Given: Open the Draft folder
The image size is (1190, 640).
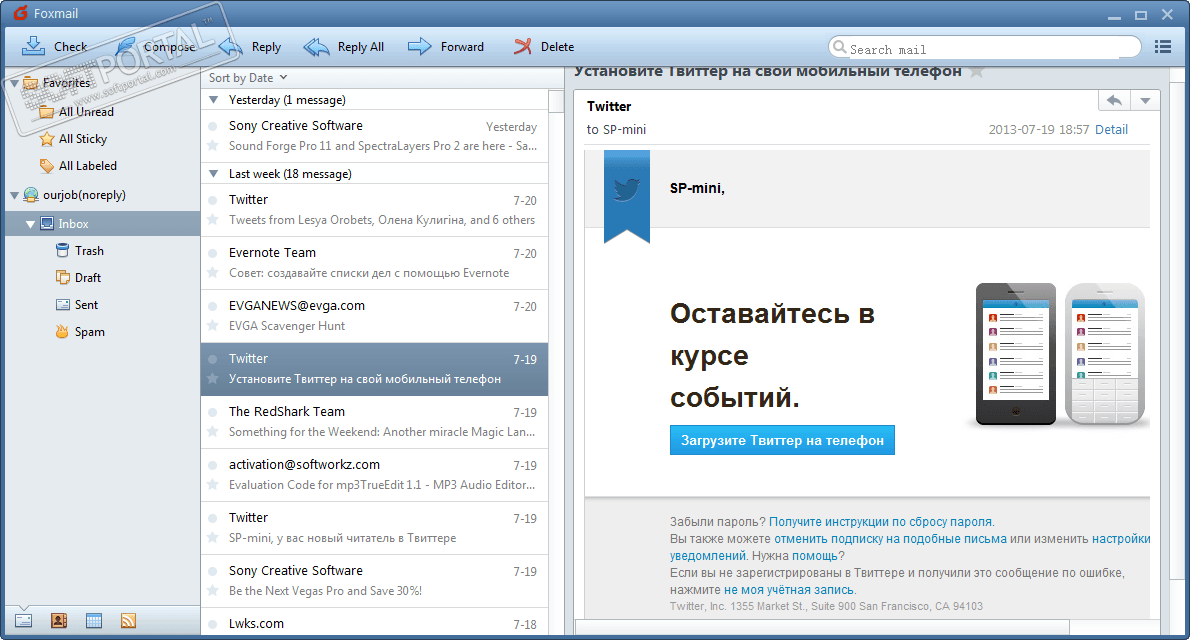Looking at the screenshot, I should [x=78, y=278].
